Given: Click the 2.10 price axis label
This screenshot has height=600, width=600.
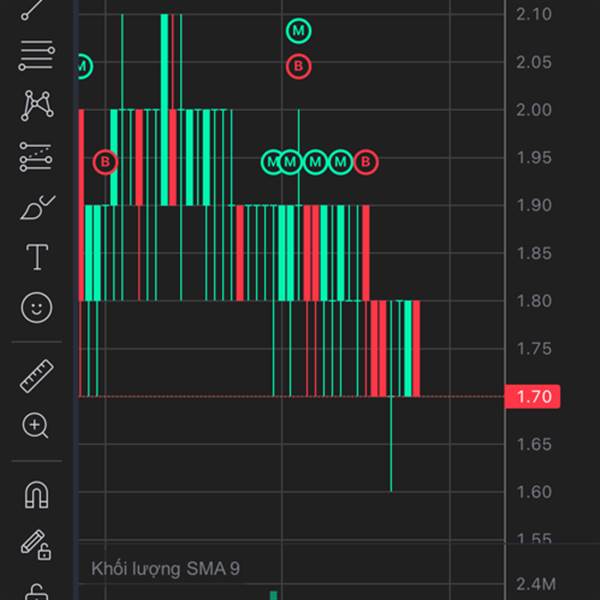Looking at the screenshot, I should pos(534,15).
